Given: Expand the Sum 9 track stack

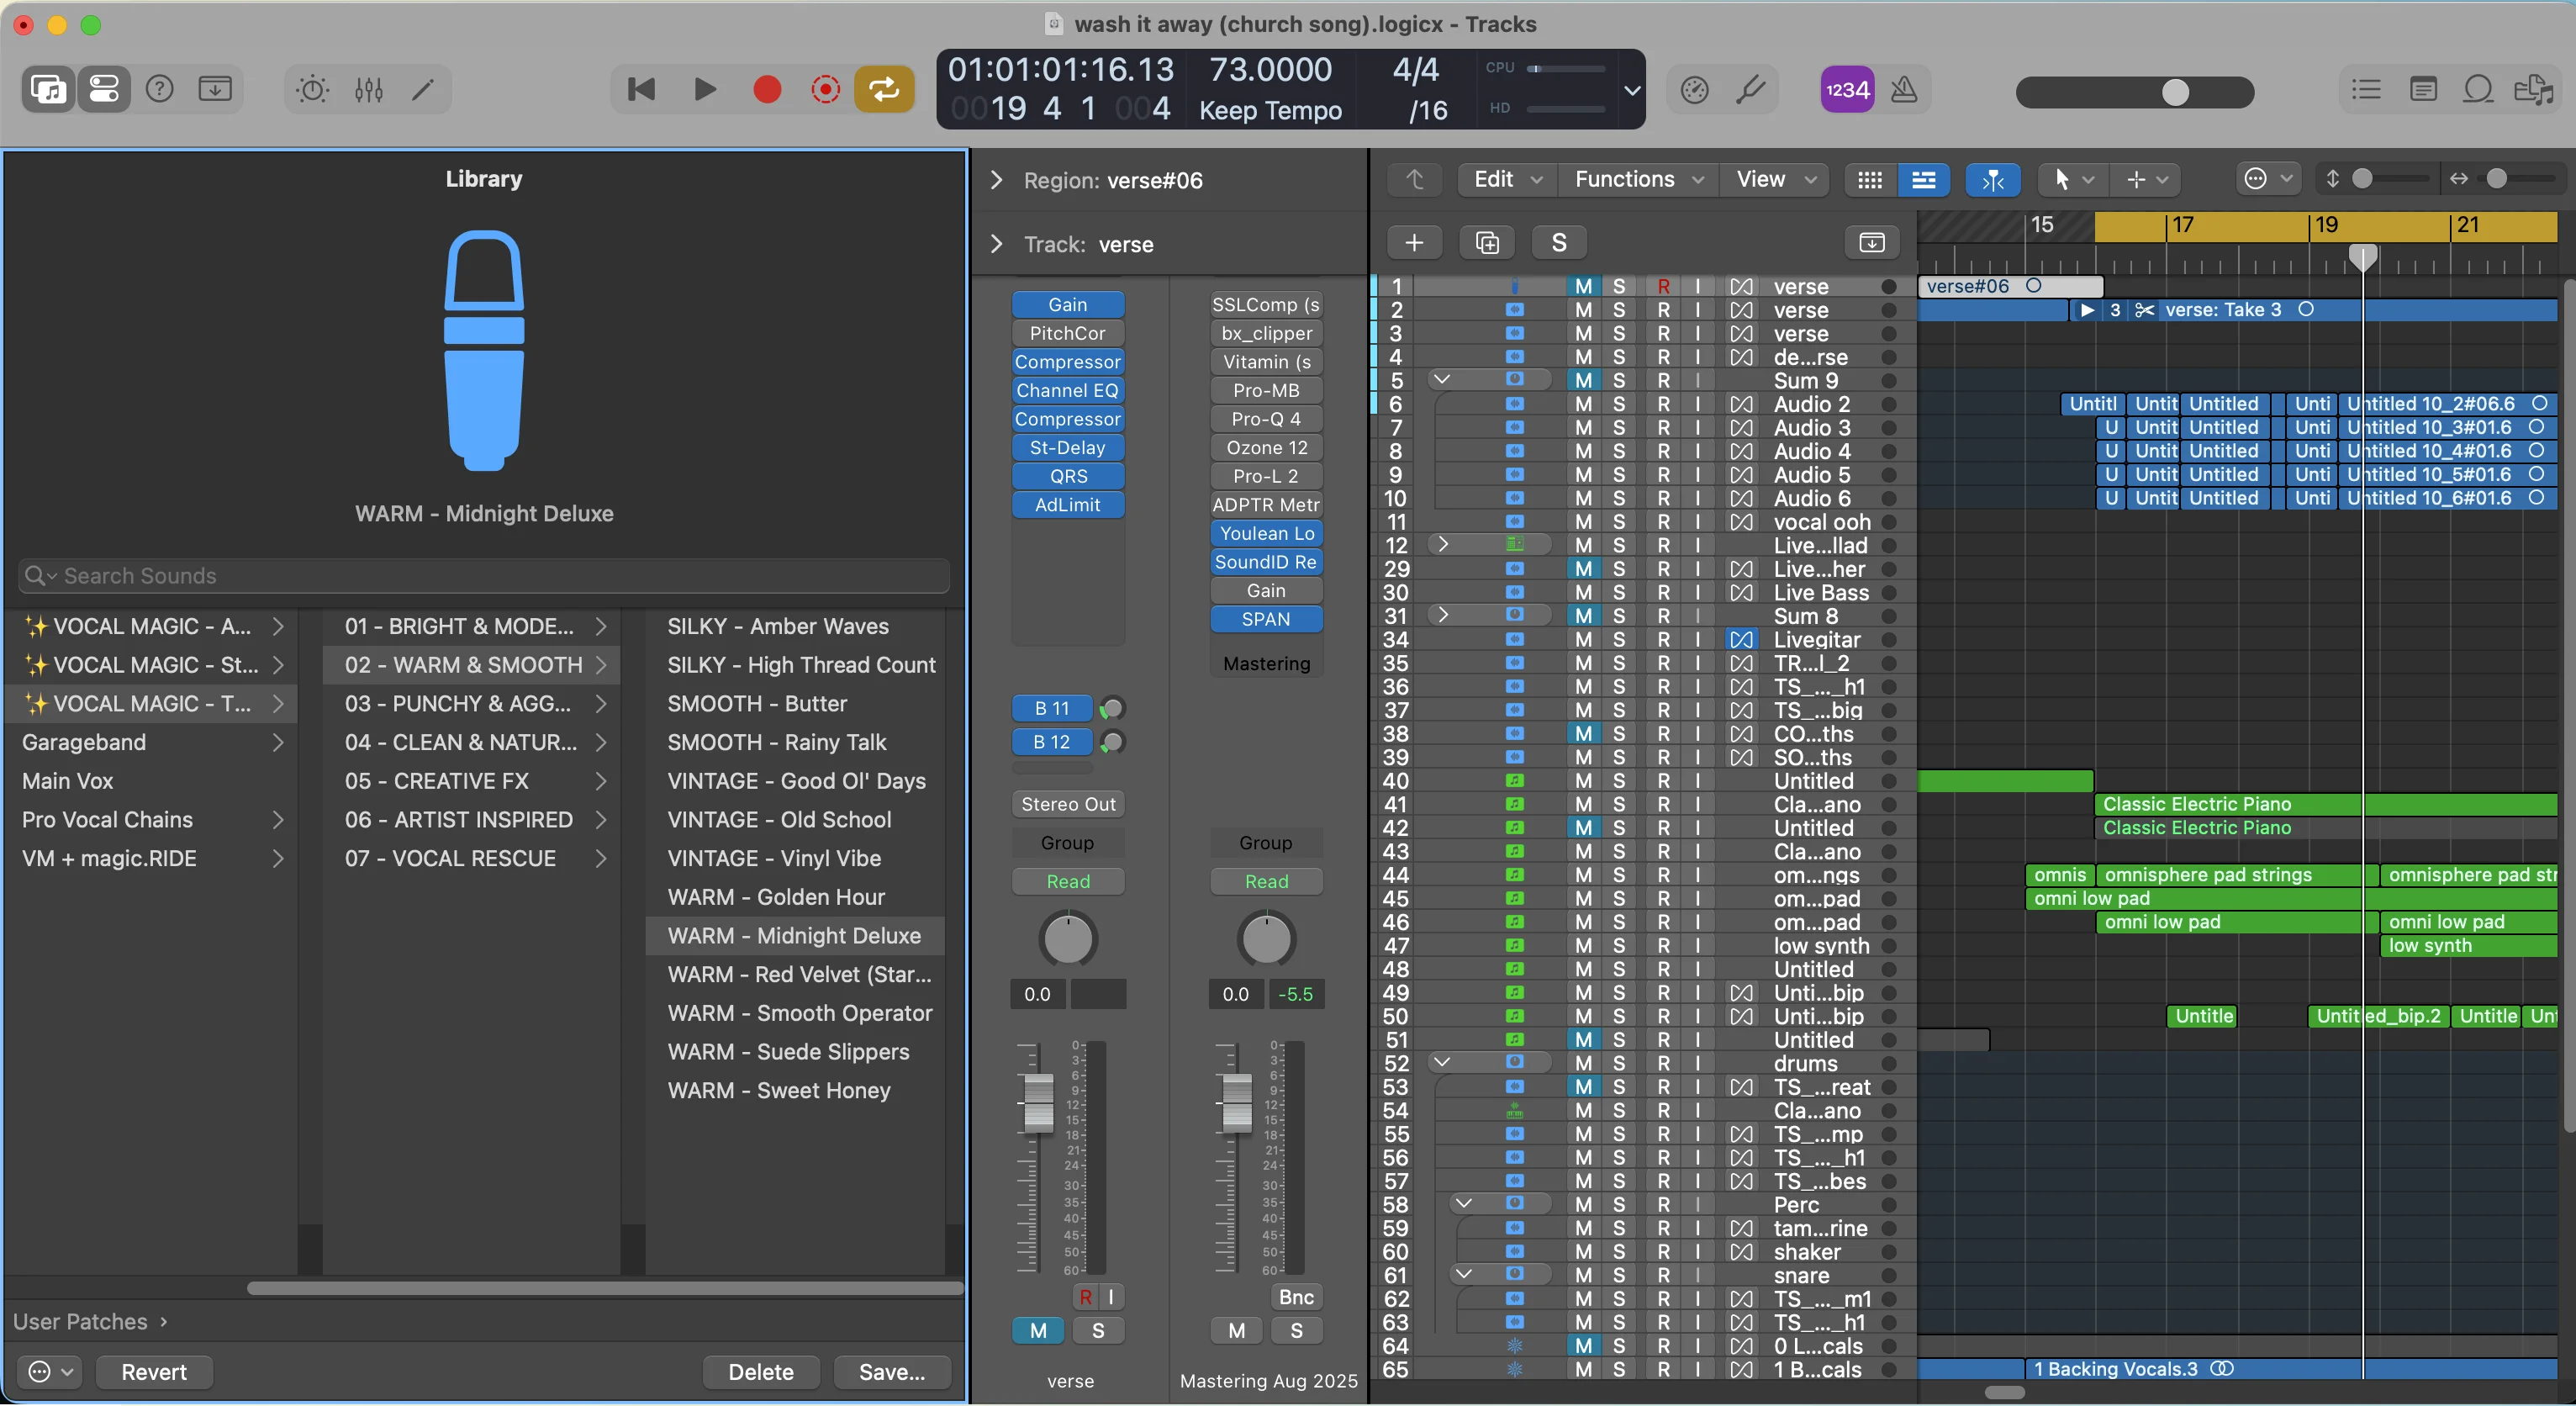Looking at the screenshot, I should tap(1441, 379).
